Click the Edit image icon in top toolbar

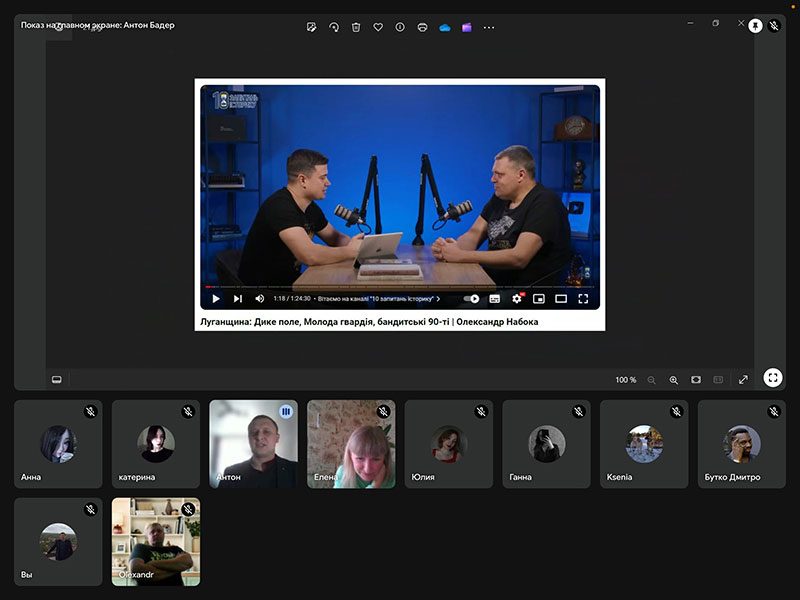[x=312, y=27]
